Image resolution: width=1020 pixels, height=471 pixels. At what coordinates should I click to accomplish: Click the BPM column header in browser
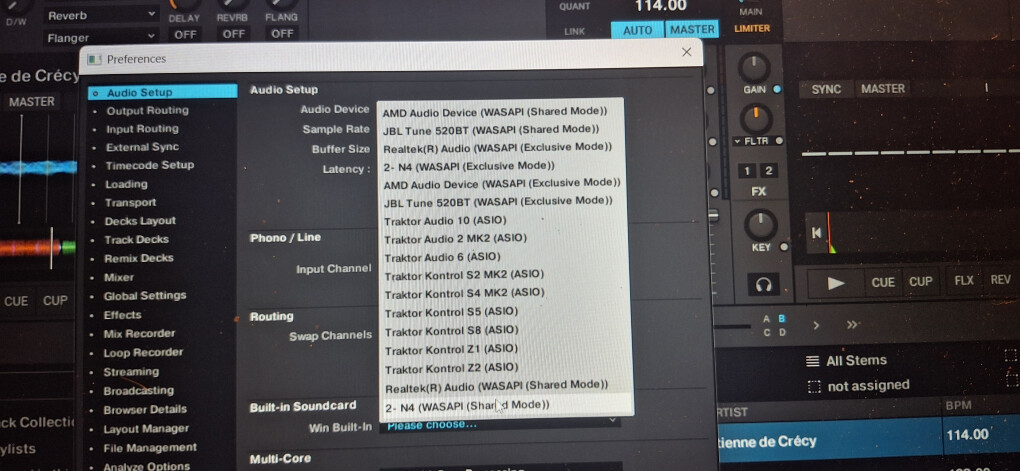[959, 405]
